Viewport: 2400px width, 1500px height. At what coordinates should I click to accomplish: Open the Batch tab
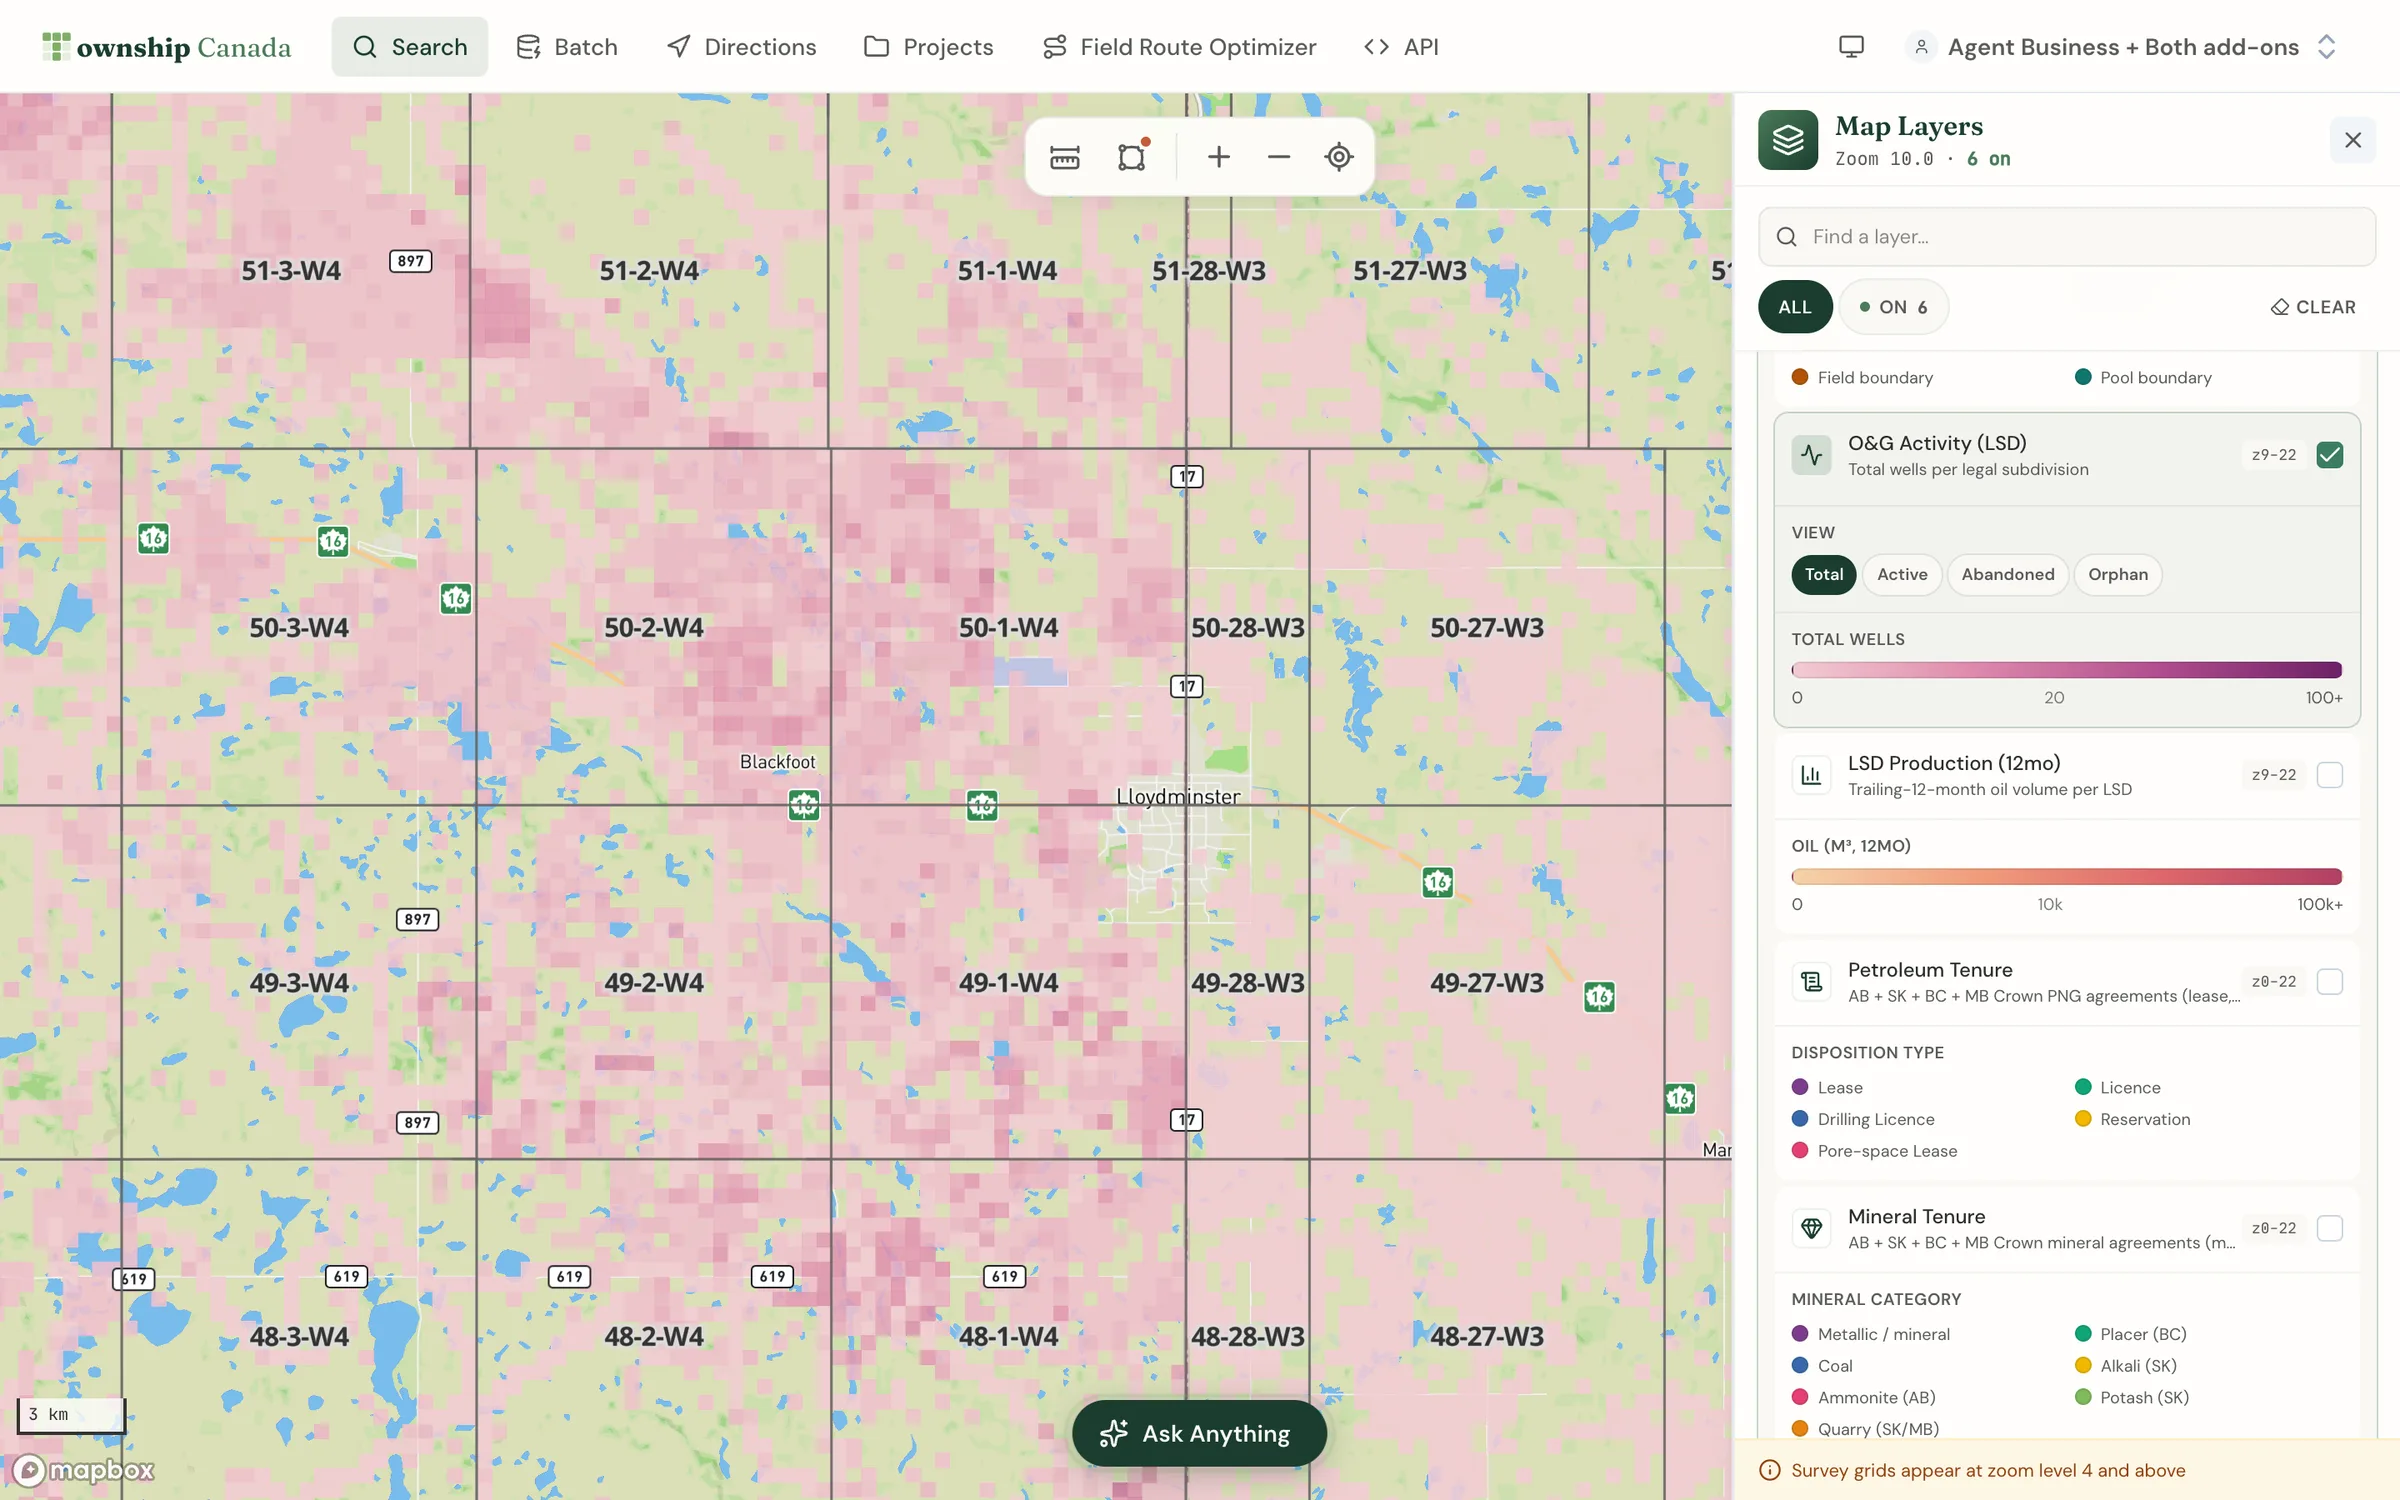[x=567, y=47]
